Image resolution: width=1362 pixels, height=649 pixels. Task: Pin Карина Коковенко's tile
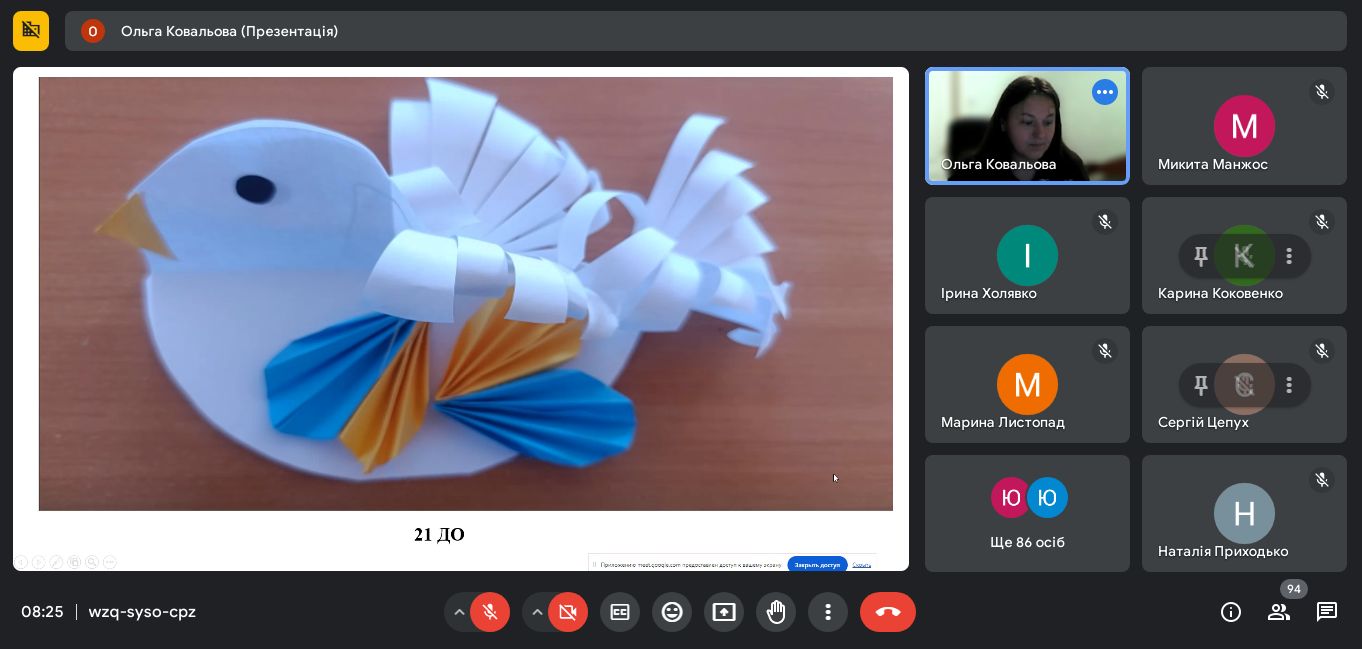(x=1201, y=256)
